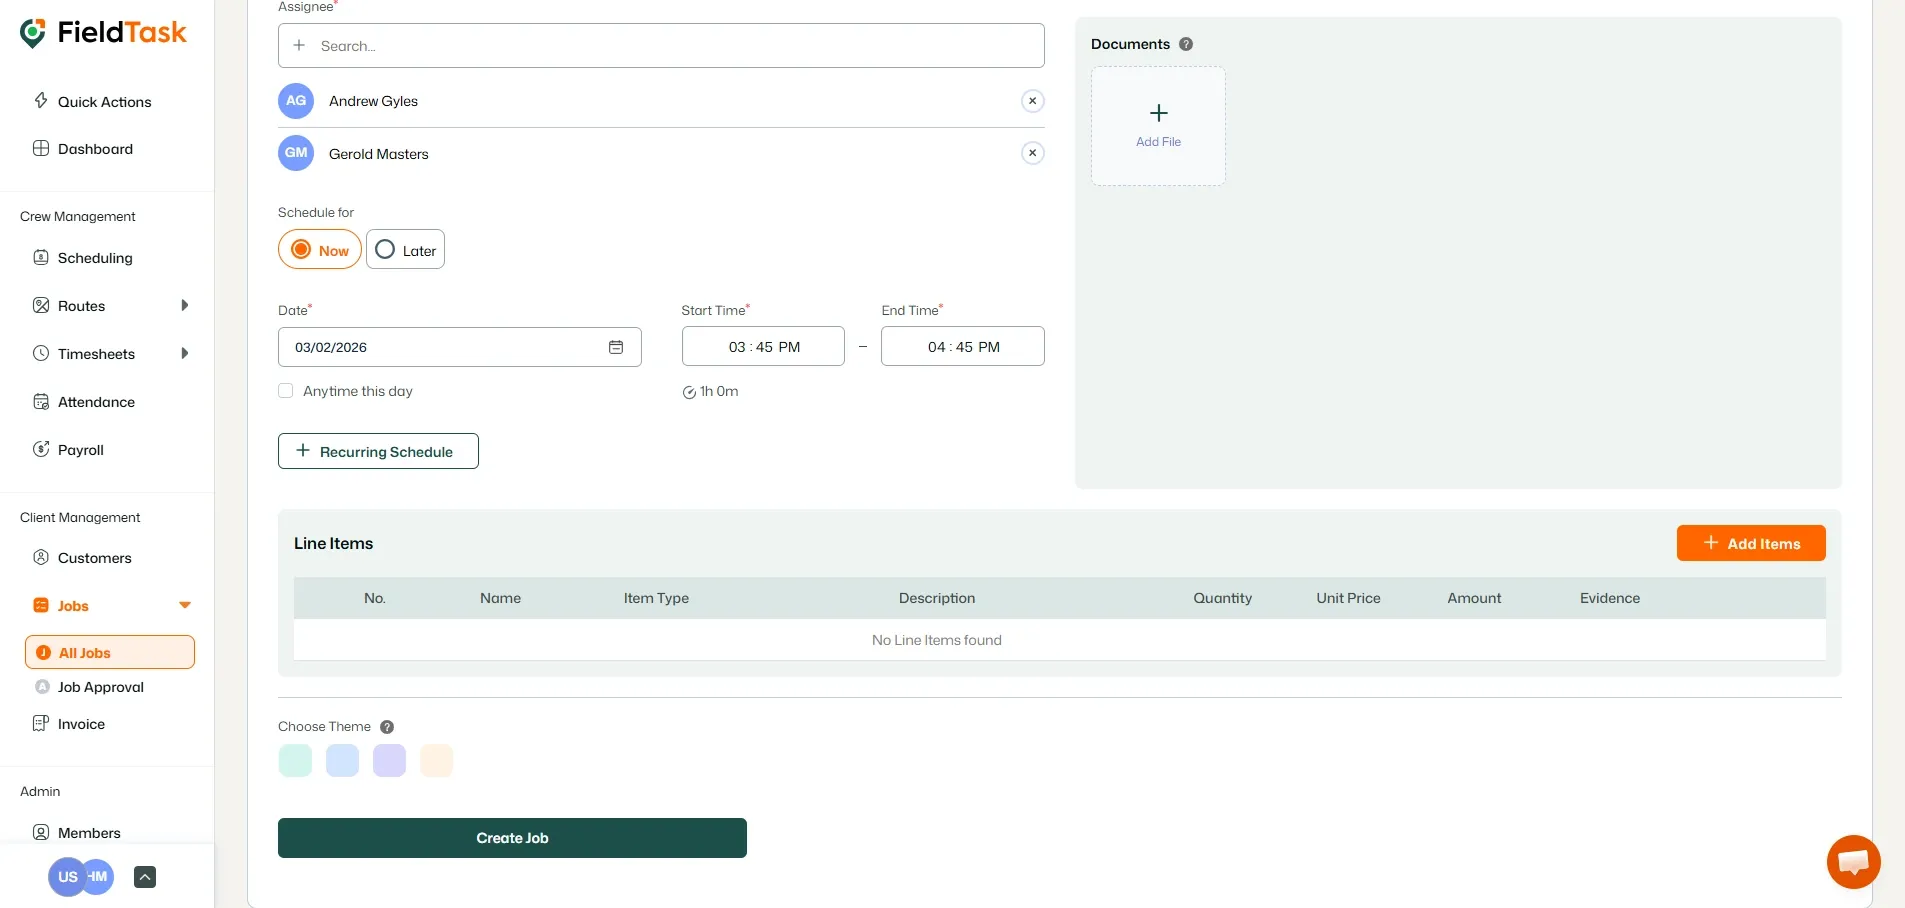
Task: Click the Recurring Schedule button
Action: 378,451
